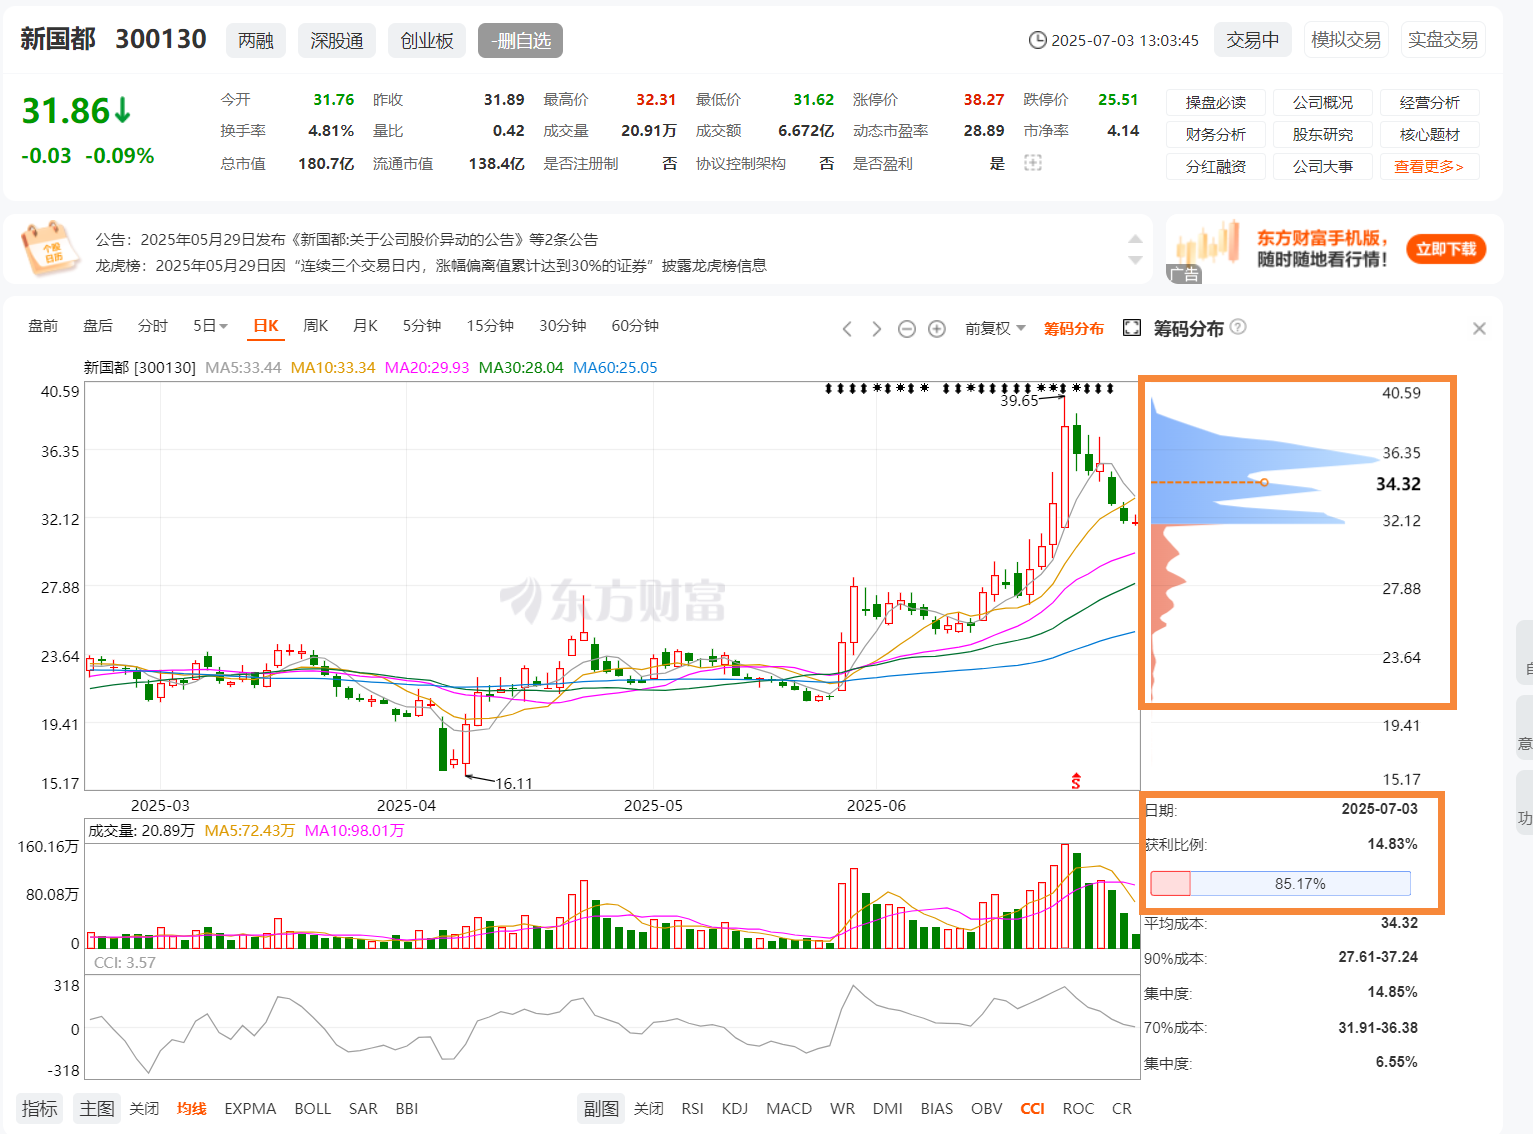
Task: Switch to the 分时 tab
Action: [153, 326]
